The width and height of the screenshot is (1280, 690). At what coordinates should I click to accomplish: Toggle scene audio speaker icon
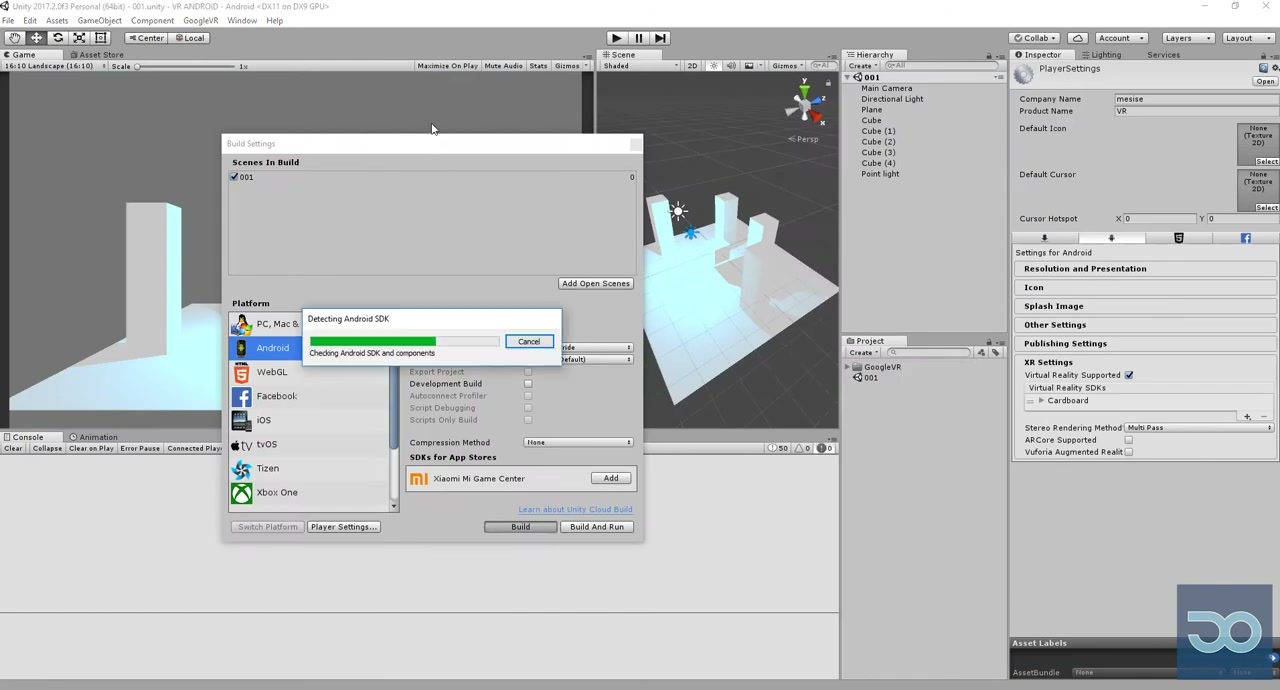pos(731,66)
